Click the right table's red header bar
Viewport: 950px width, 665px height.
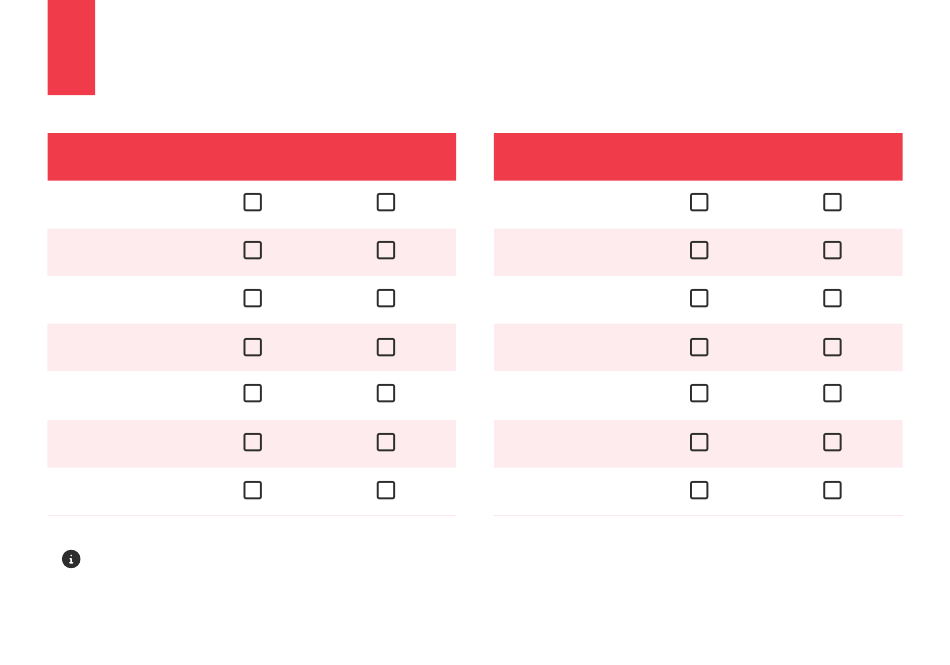click(698, 157)
